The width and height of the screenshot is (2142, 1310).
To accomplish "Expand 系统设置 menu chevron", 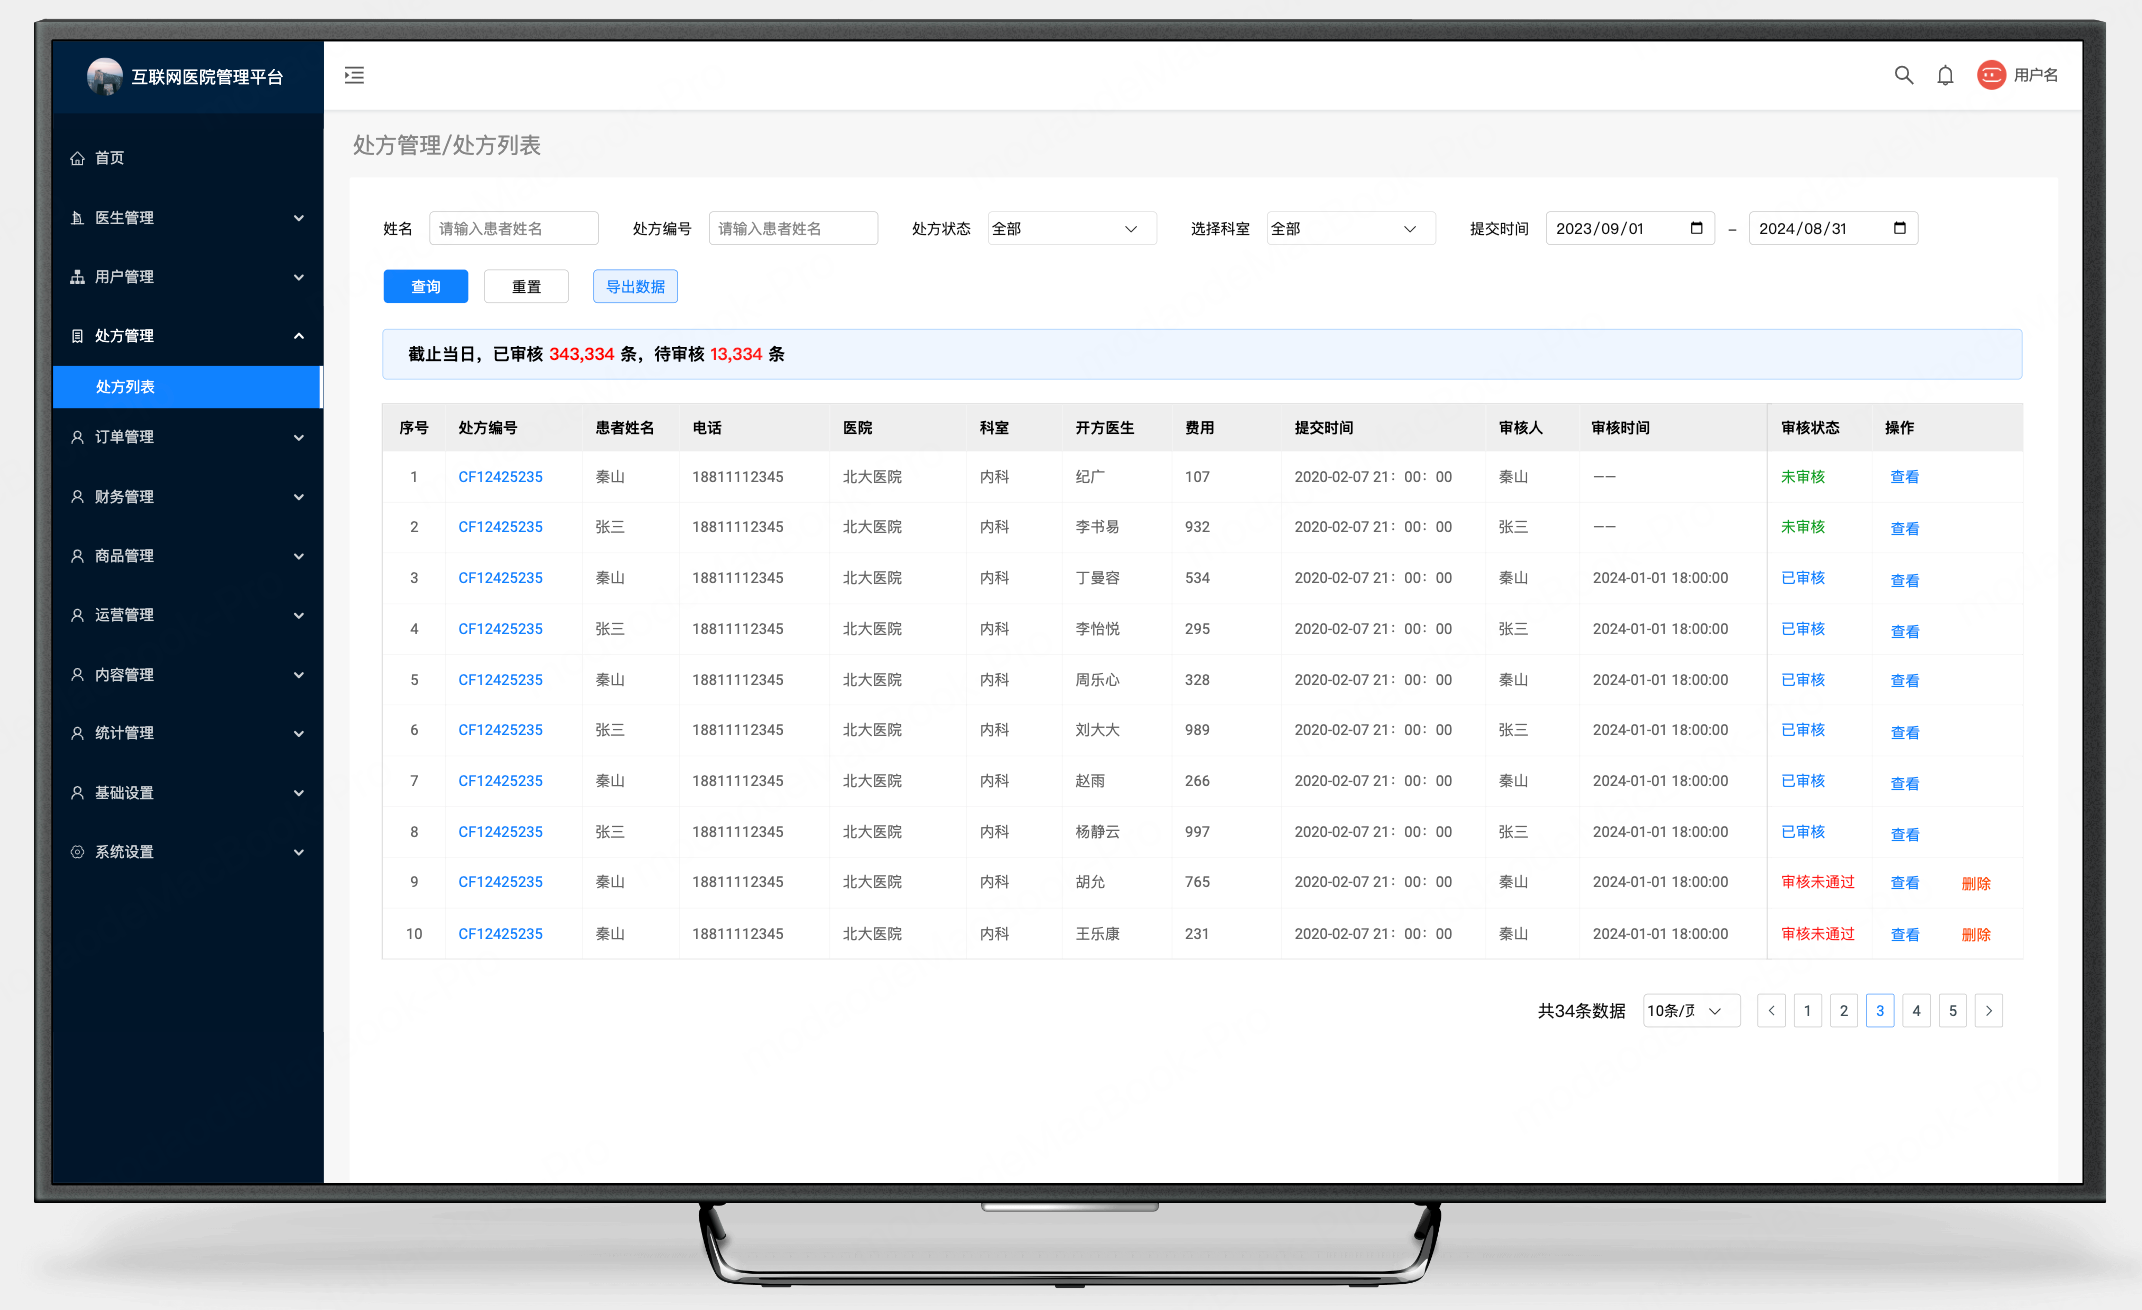I will 298,852.
